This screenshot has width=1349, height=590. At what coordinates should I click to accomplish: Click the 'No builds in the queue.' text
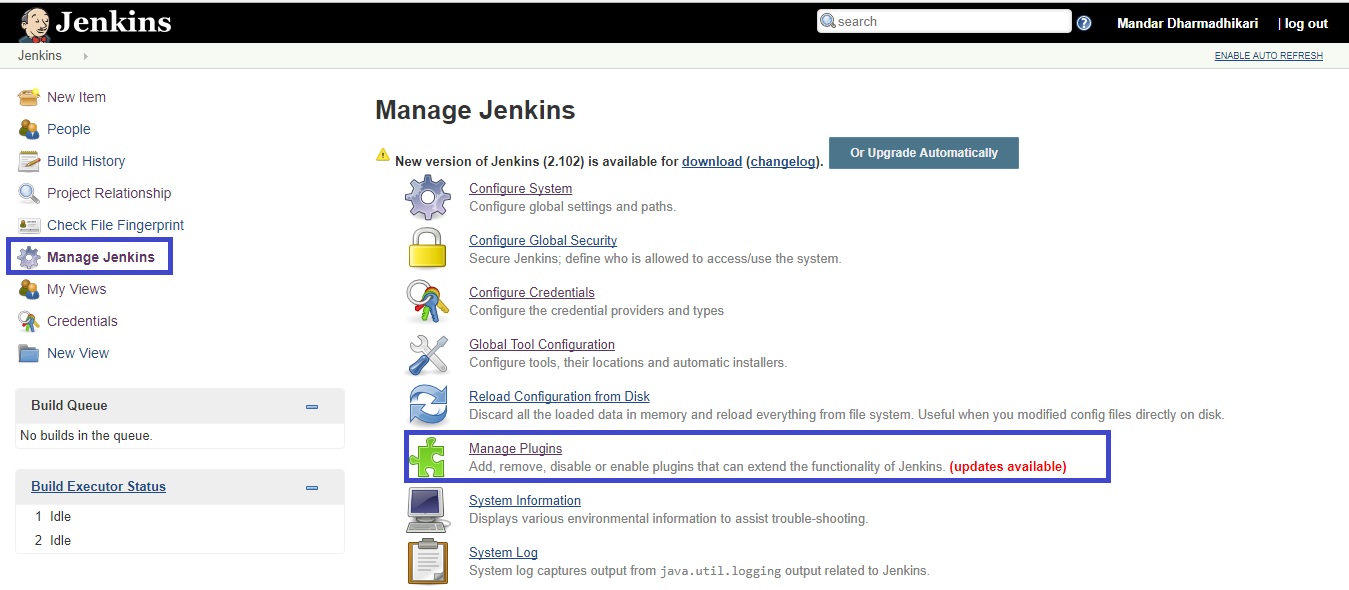86,436
